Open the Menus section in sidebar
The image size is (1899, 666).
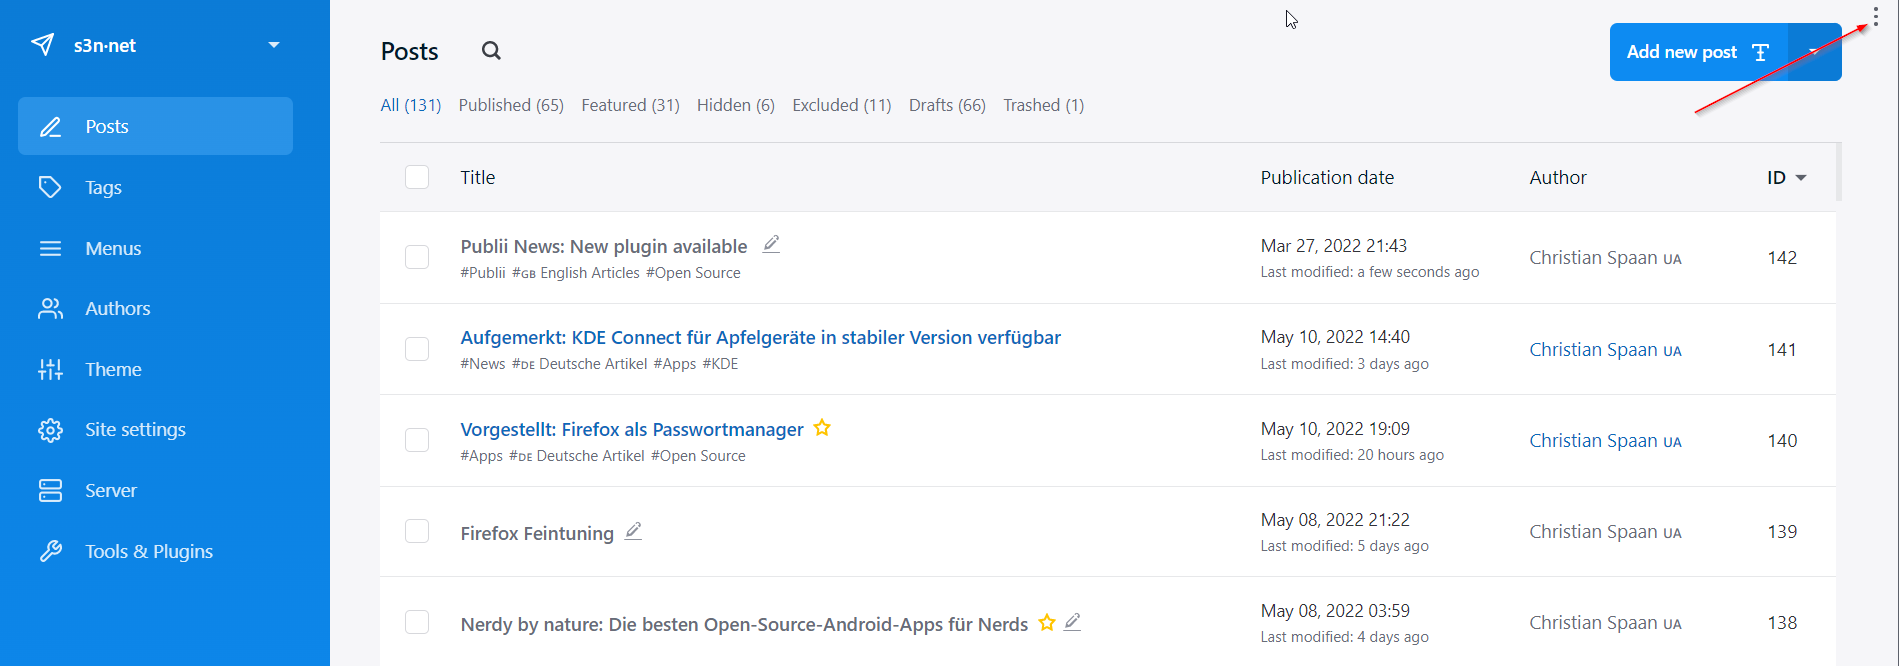[x=113, y=248]
